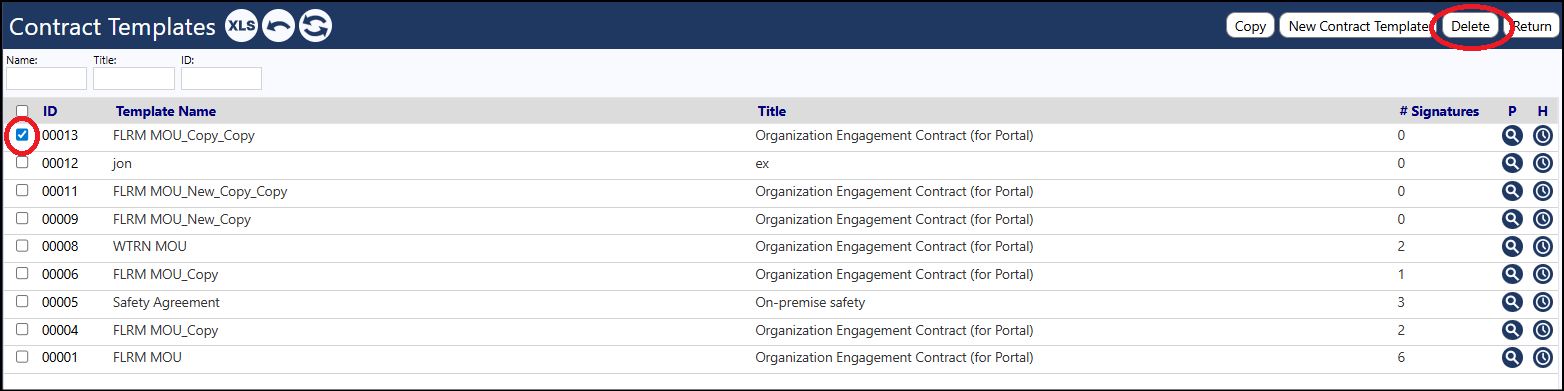View history of Safety Agreement
This screenshot has height=391, width=1564.
pos(1543,302)
